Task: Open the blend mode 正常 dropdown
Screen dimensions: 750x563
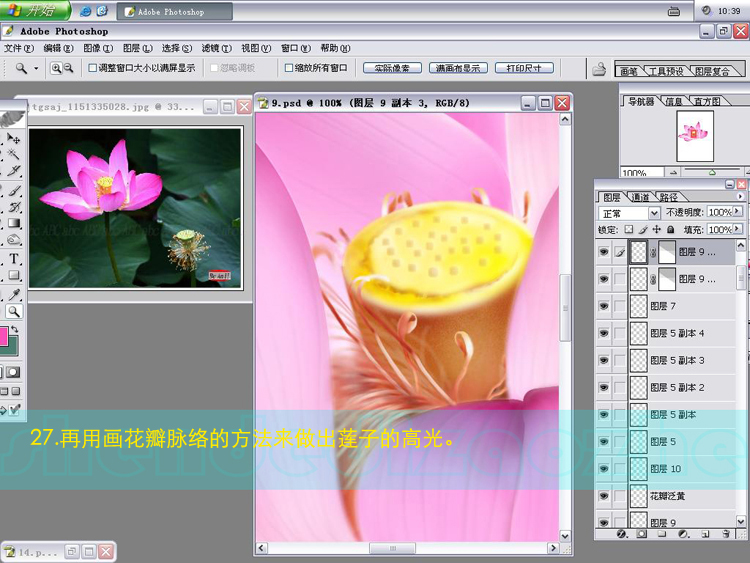Action: pos(654,213)
